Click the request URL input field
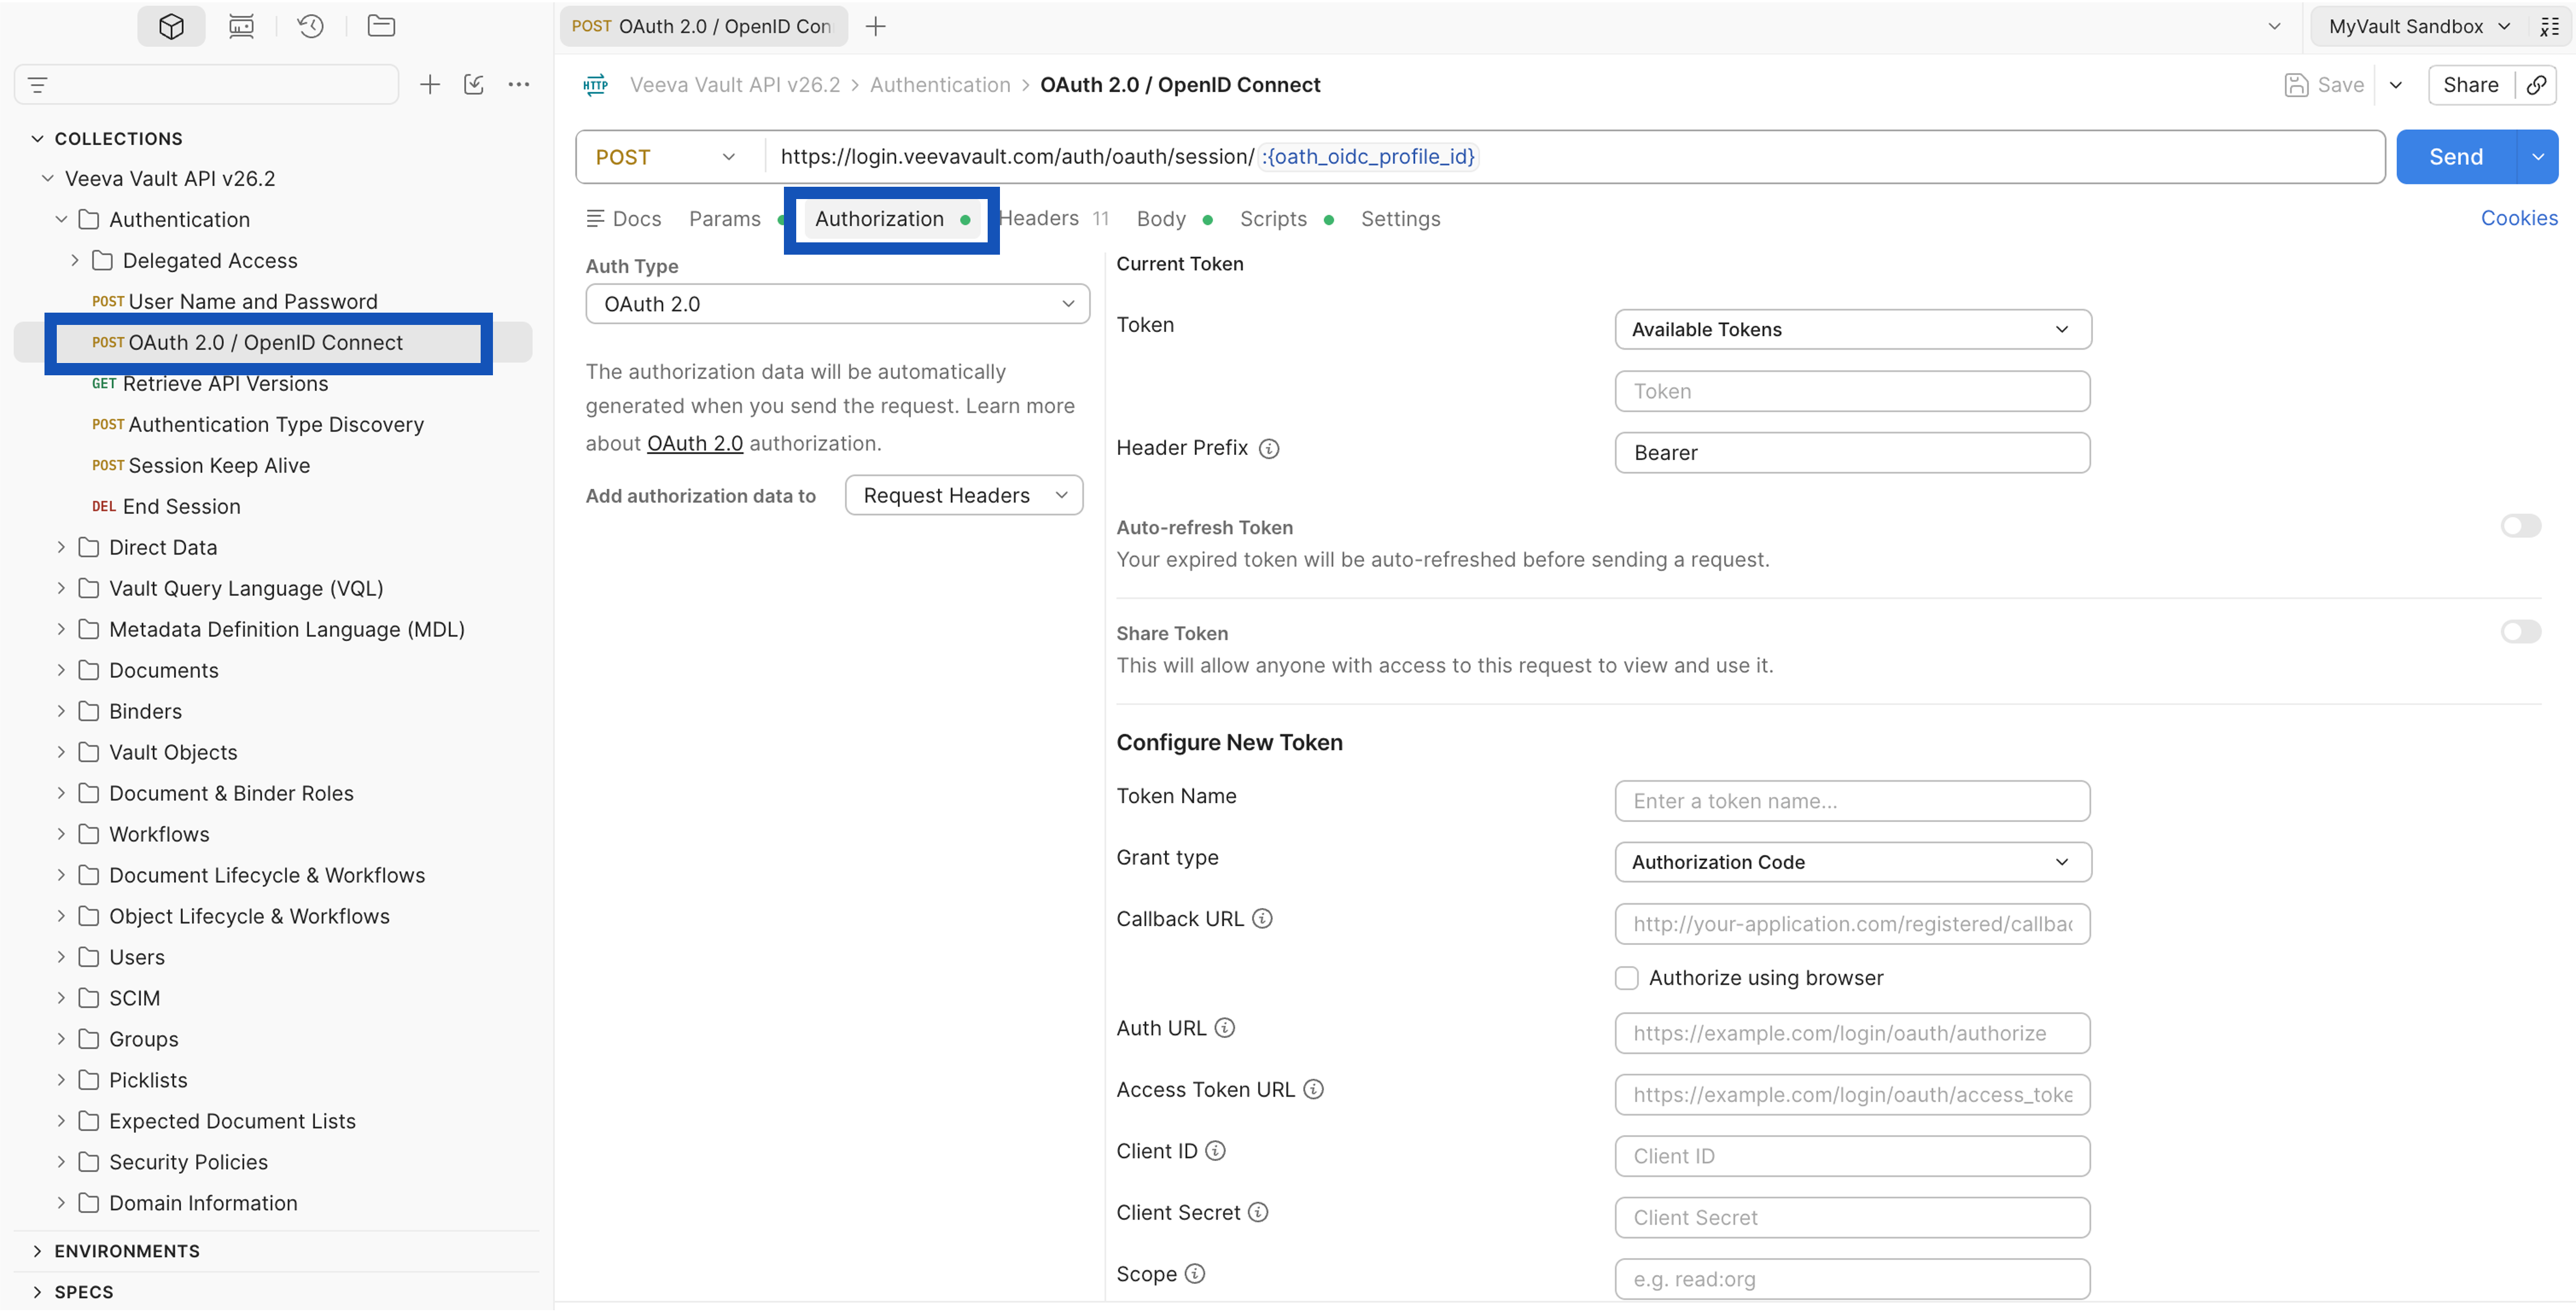The width and height of the screenshot is (2576, 1312). [x=1575, y=157]
